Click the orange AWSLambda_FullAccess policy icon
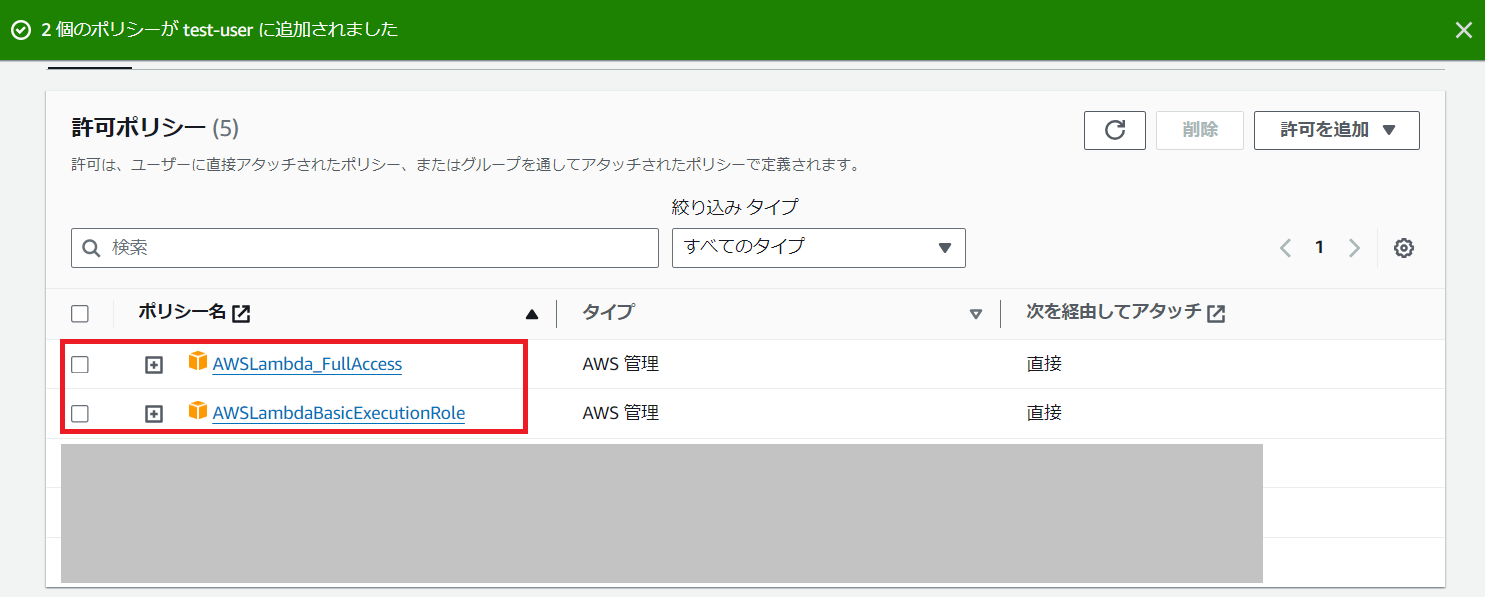 [x=198, y=363]
